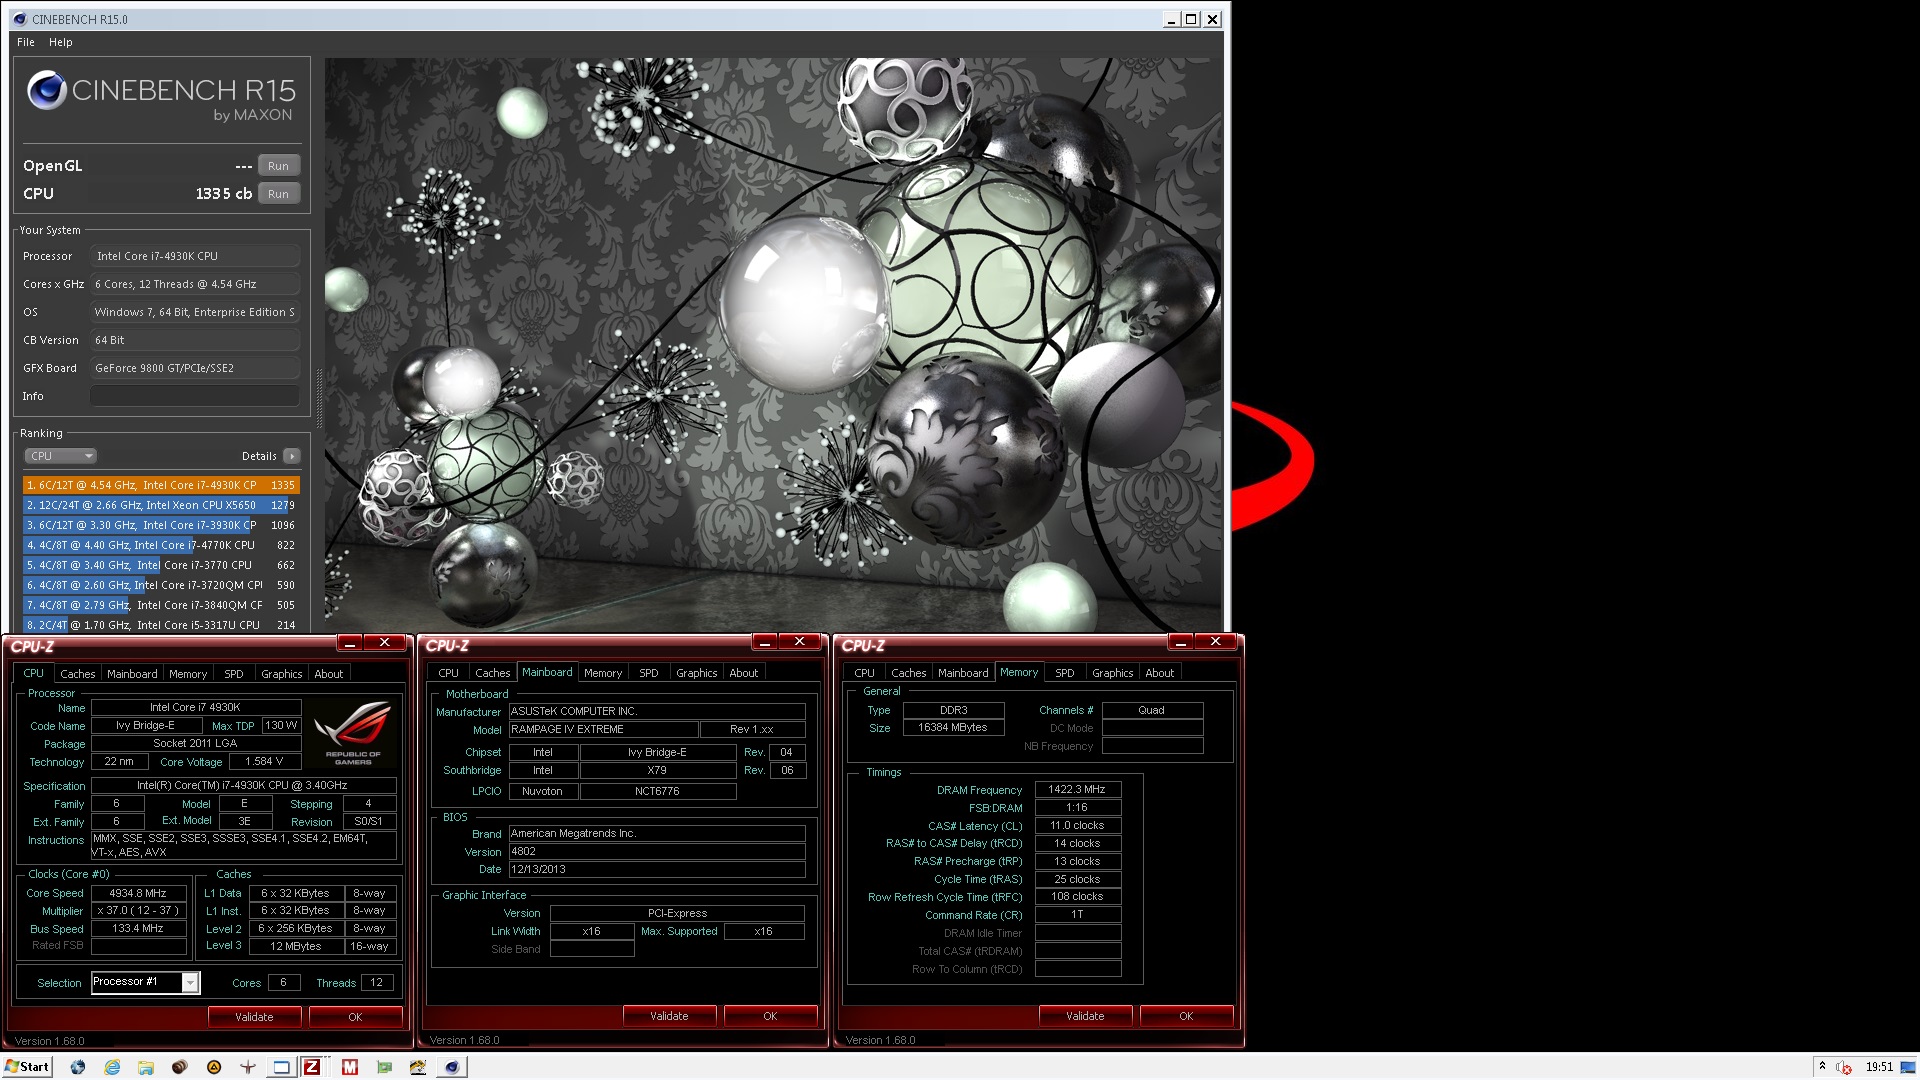Minimize the middle CPU-Z window
The height and width of the screenshot is (1080, 1920).
[x=765, y=642]
